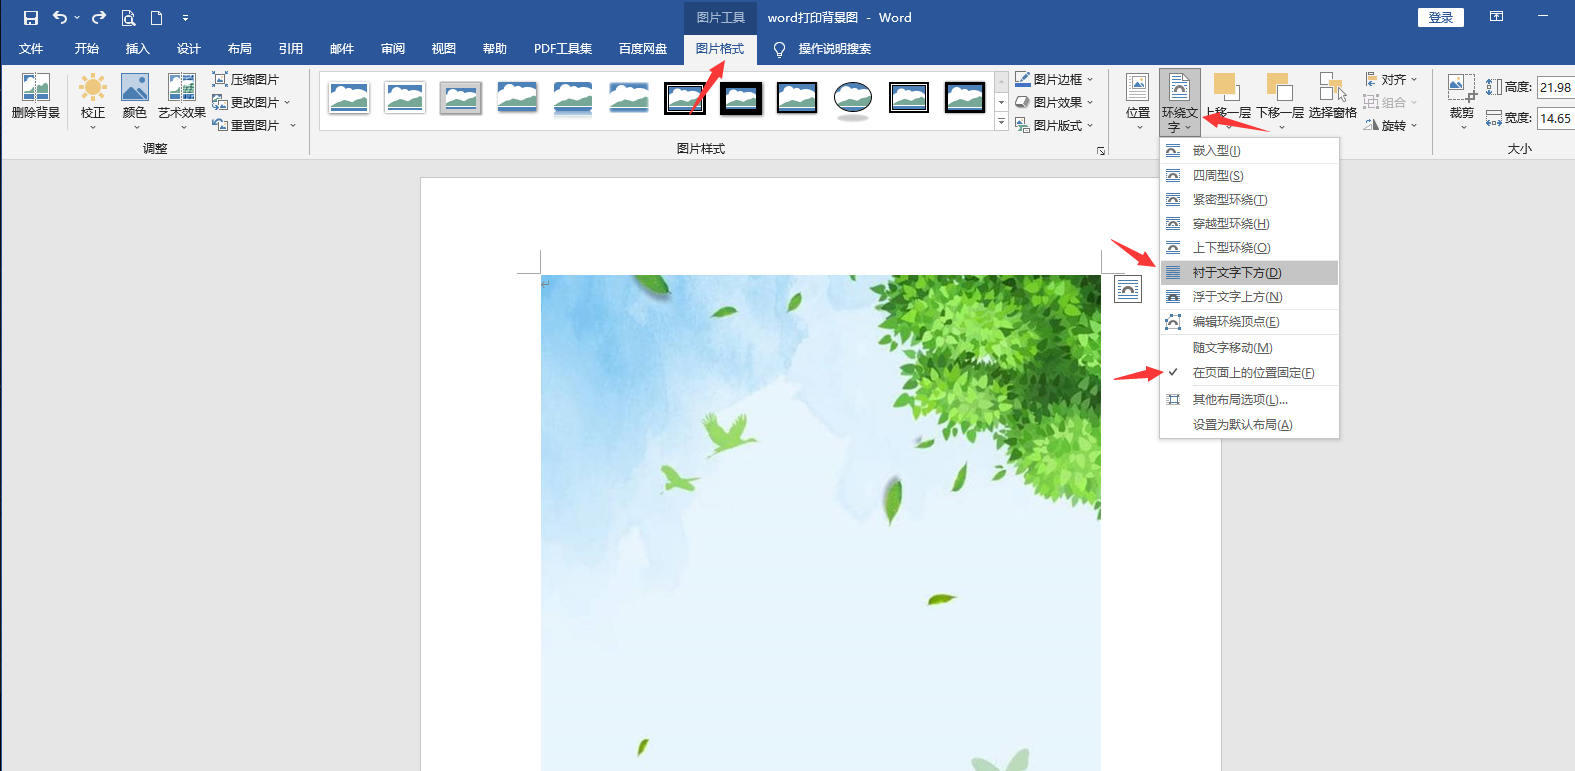Click the height (高度) input field
Image resolution: width=1575 pixels, height=771 pixels.
click(x=1554, y=88)
